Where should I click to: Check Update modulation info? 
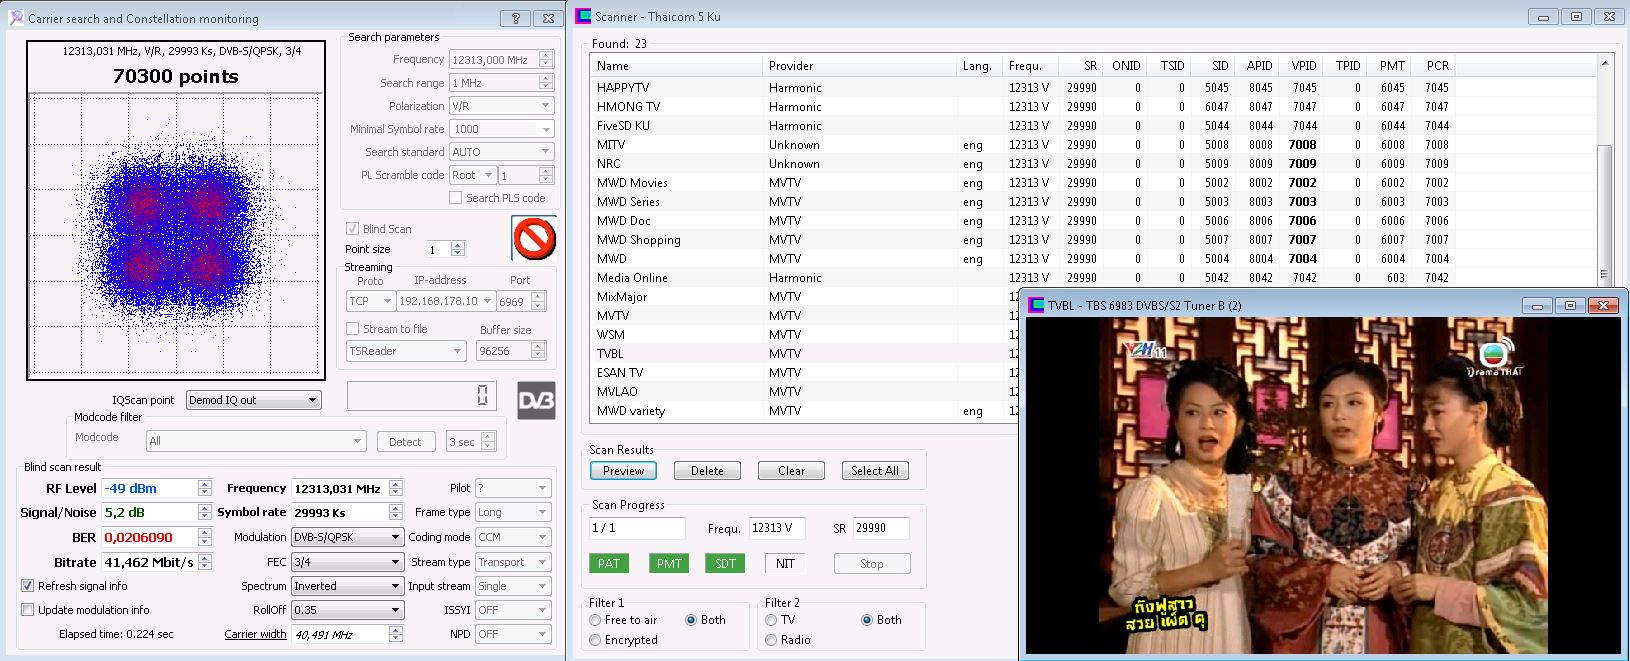(x=27, y=609)
